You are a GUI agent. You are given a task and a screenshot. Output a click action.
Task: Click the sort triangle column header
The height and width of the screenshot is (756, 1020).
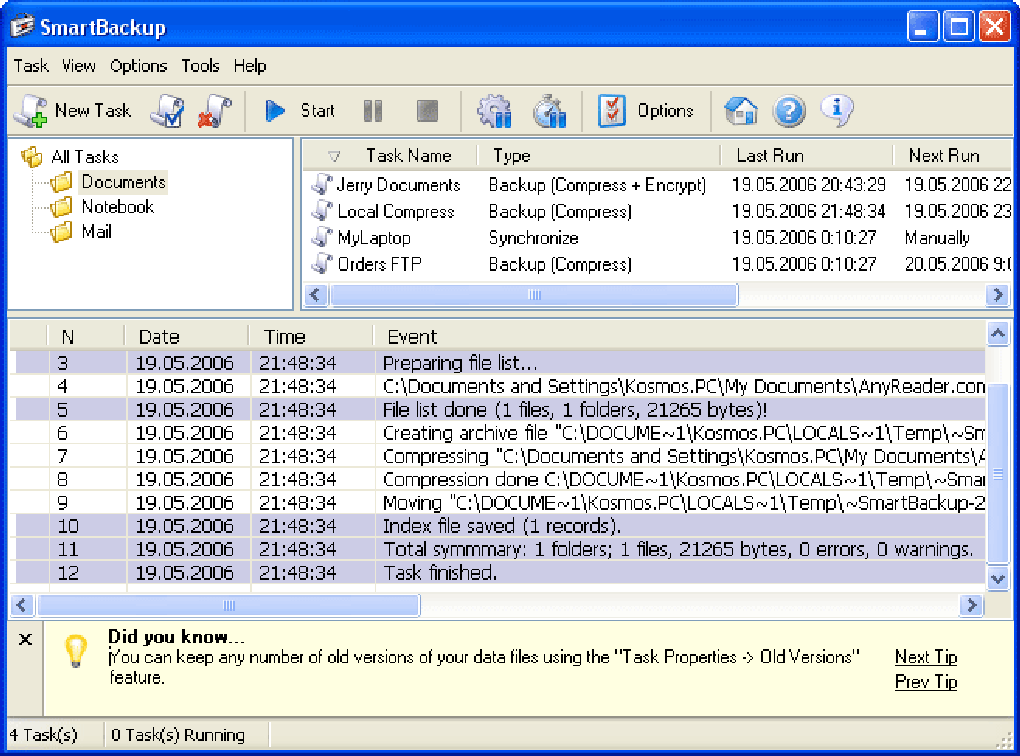point(334,156)
